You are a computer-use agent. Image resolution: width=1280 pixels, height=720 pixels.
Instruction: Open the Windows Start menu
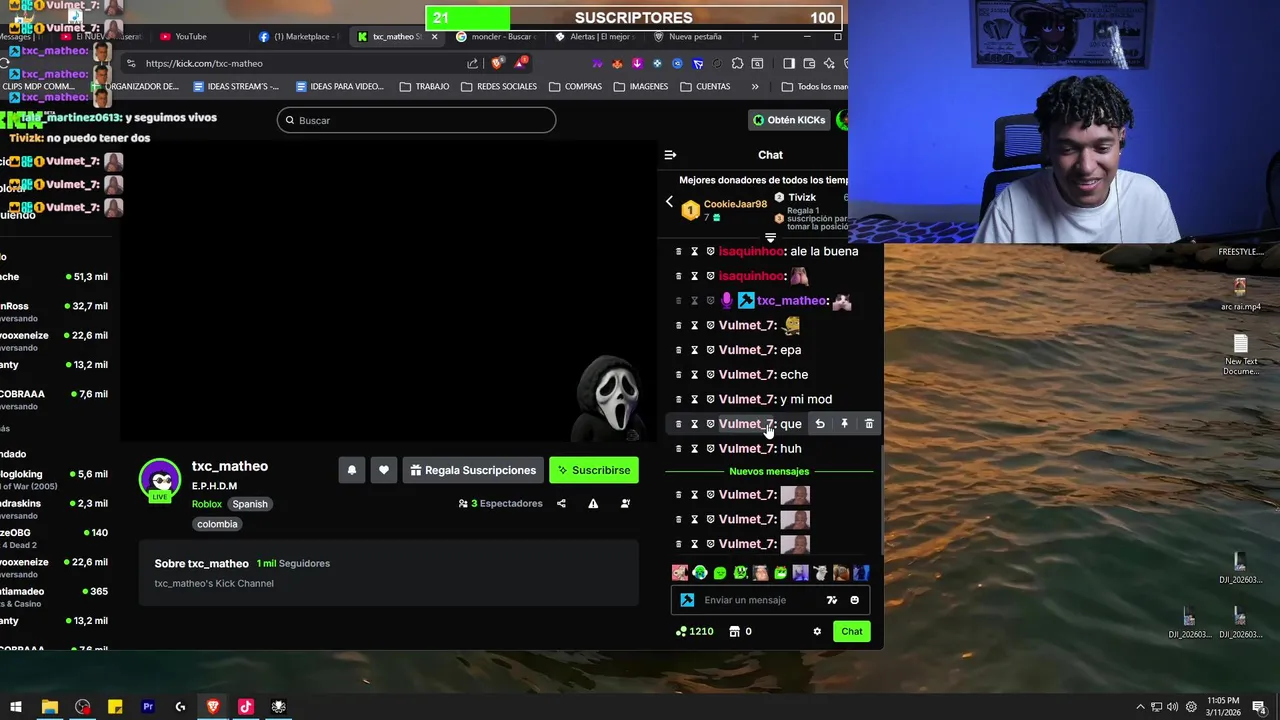16,707
